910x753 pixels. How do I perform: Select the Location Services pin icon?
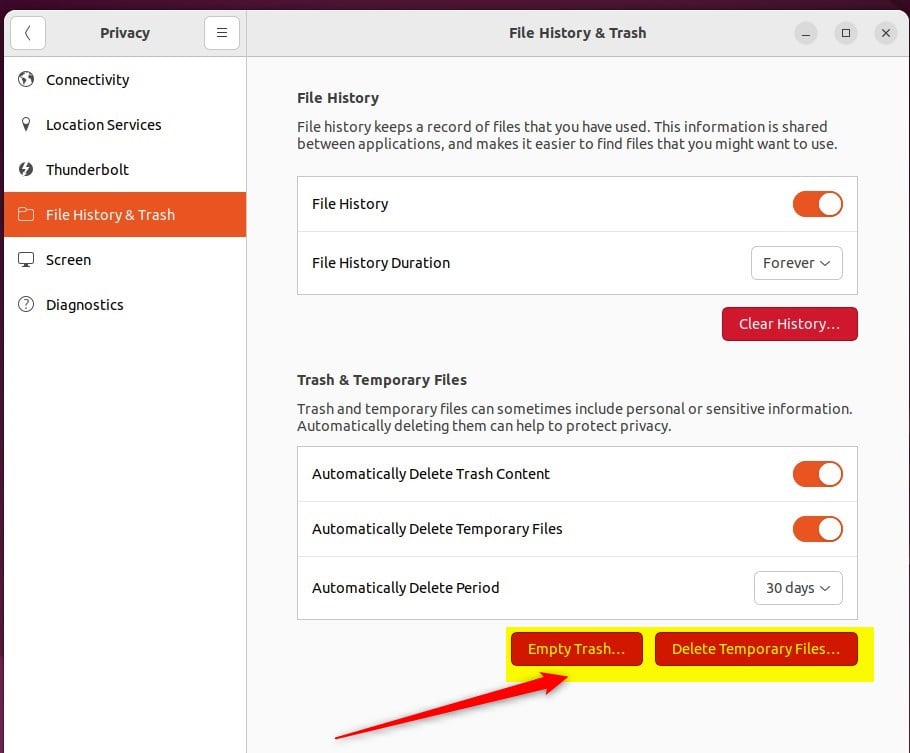tap(26, 125)
